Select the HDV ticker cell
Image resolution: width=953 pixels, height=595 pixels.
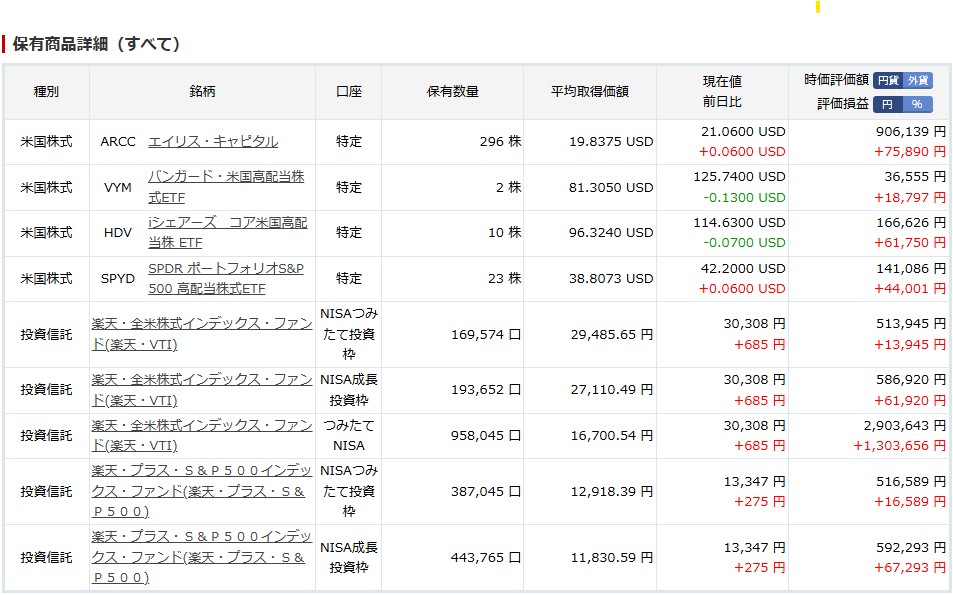click(118, 233)
